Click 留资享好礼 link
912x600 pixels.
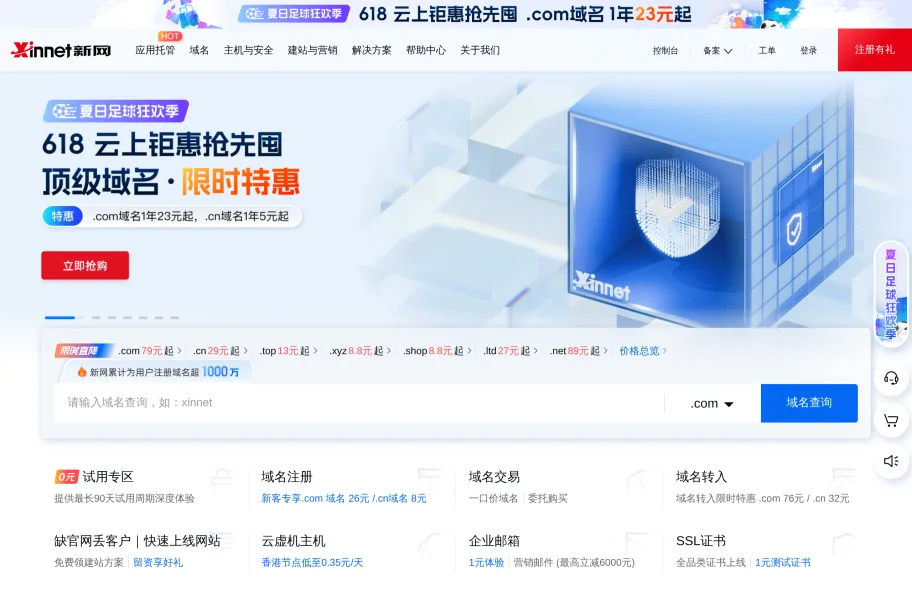pyautogui.click(x=158, y=562)
